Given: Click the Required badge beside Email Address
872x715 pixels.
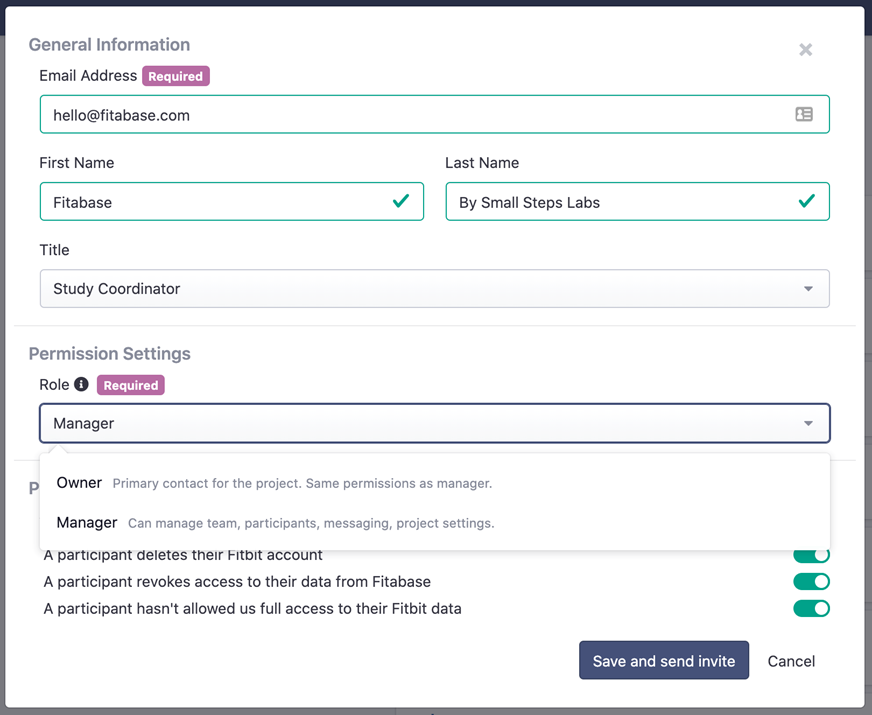Looking at the screenshot, I should 175,75.
